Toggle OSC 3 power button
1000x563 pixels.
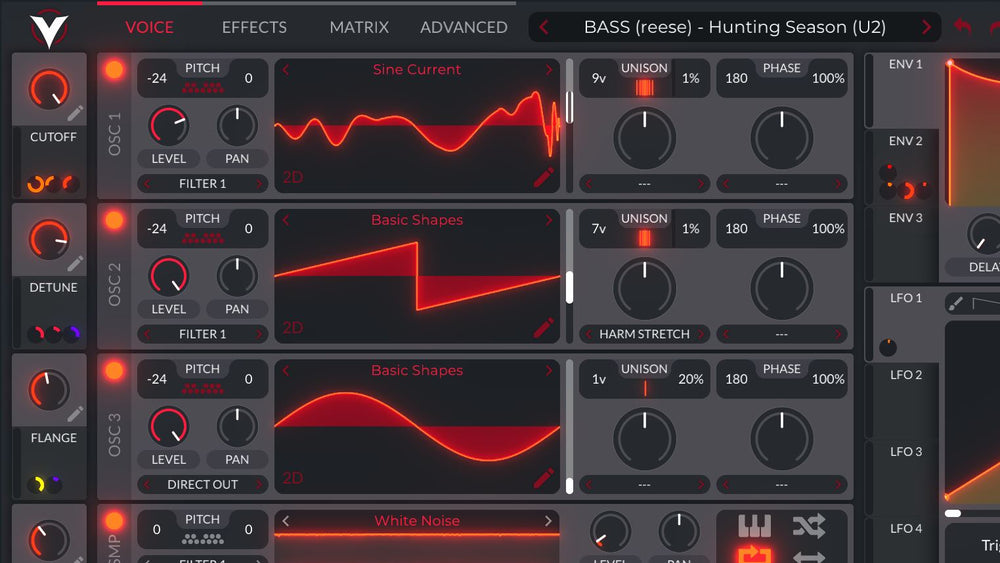(x=114, y=370)
